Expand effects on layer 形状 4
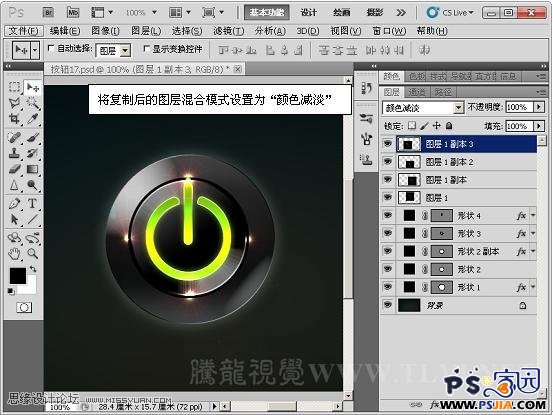 (x=533, y=215)
